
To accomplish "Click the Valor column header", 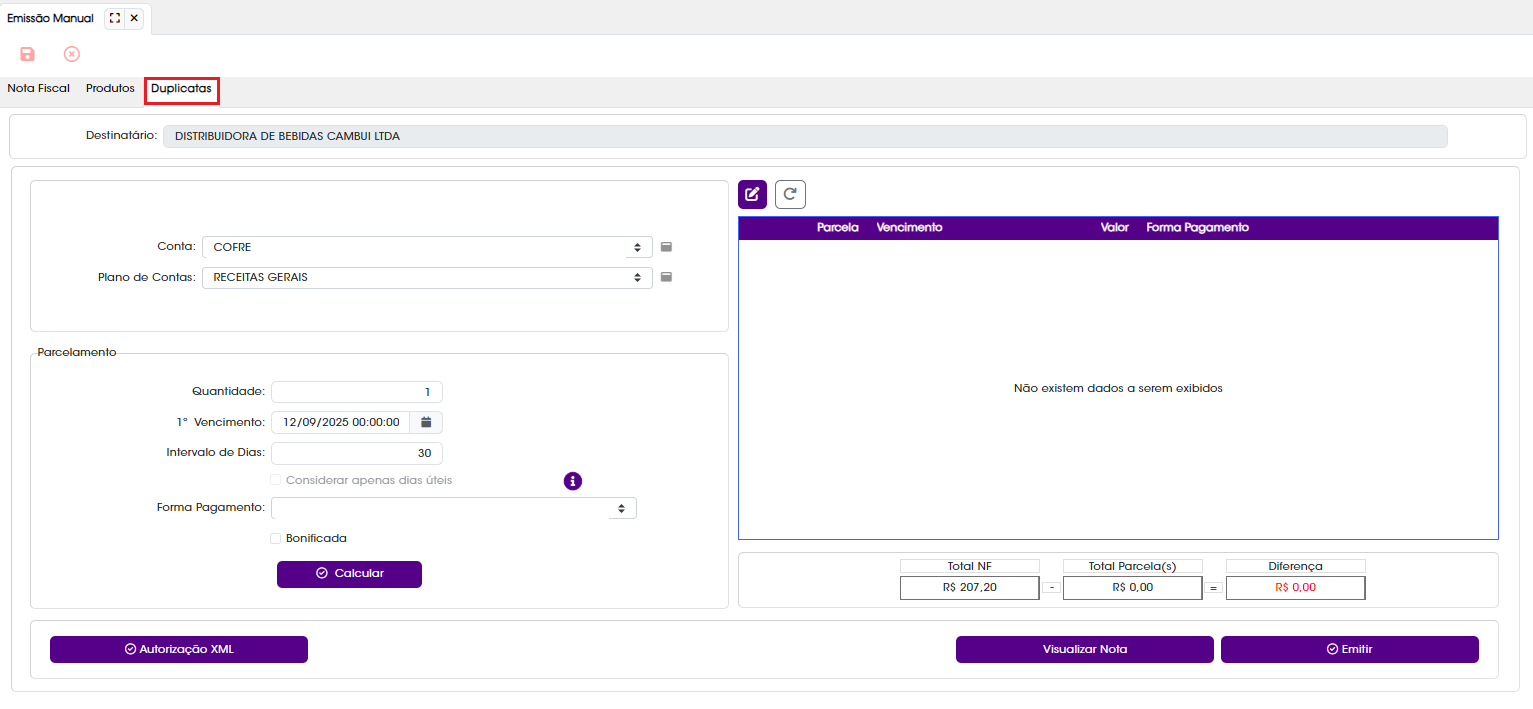I will pos(1114,228).
